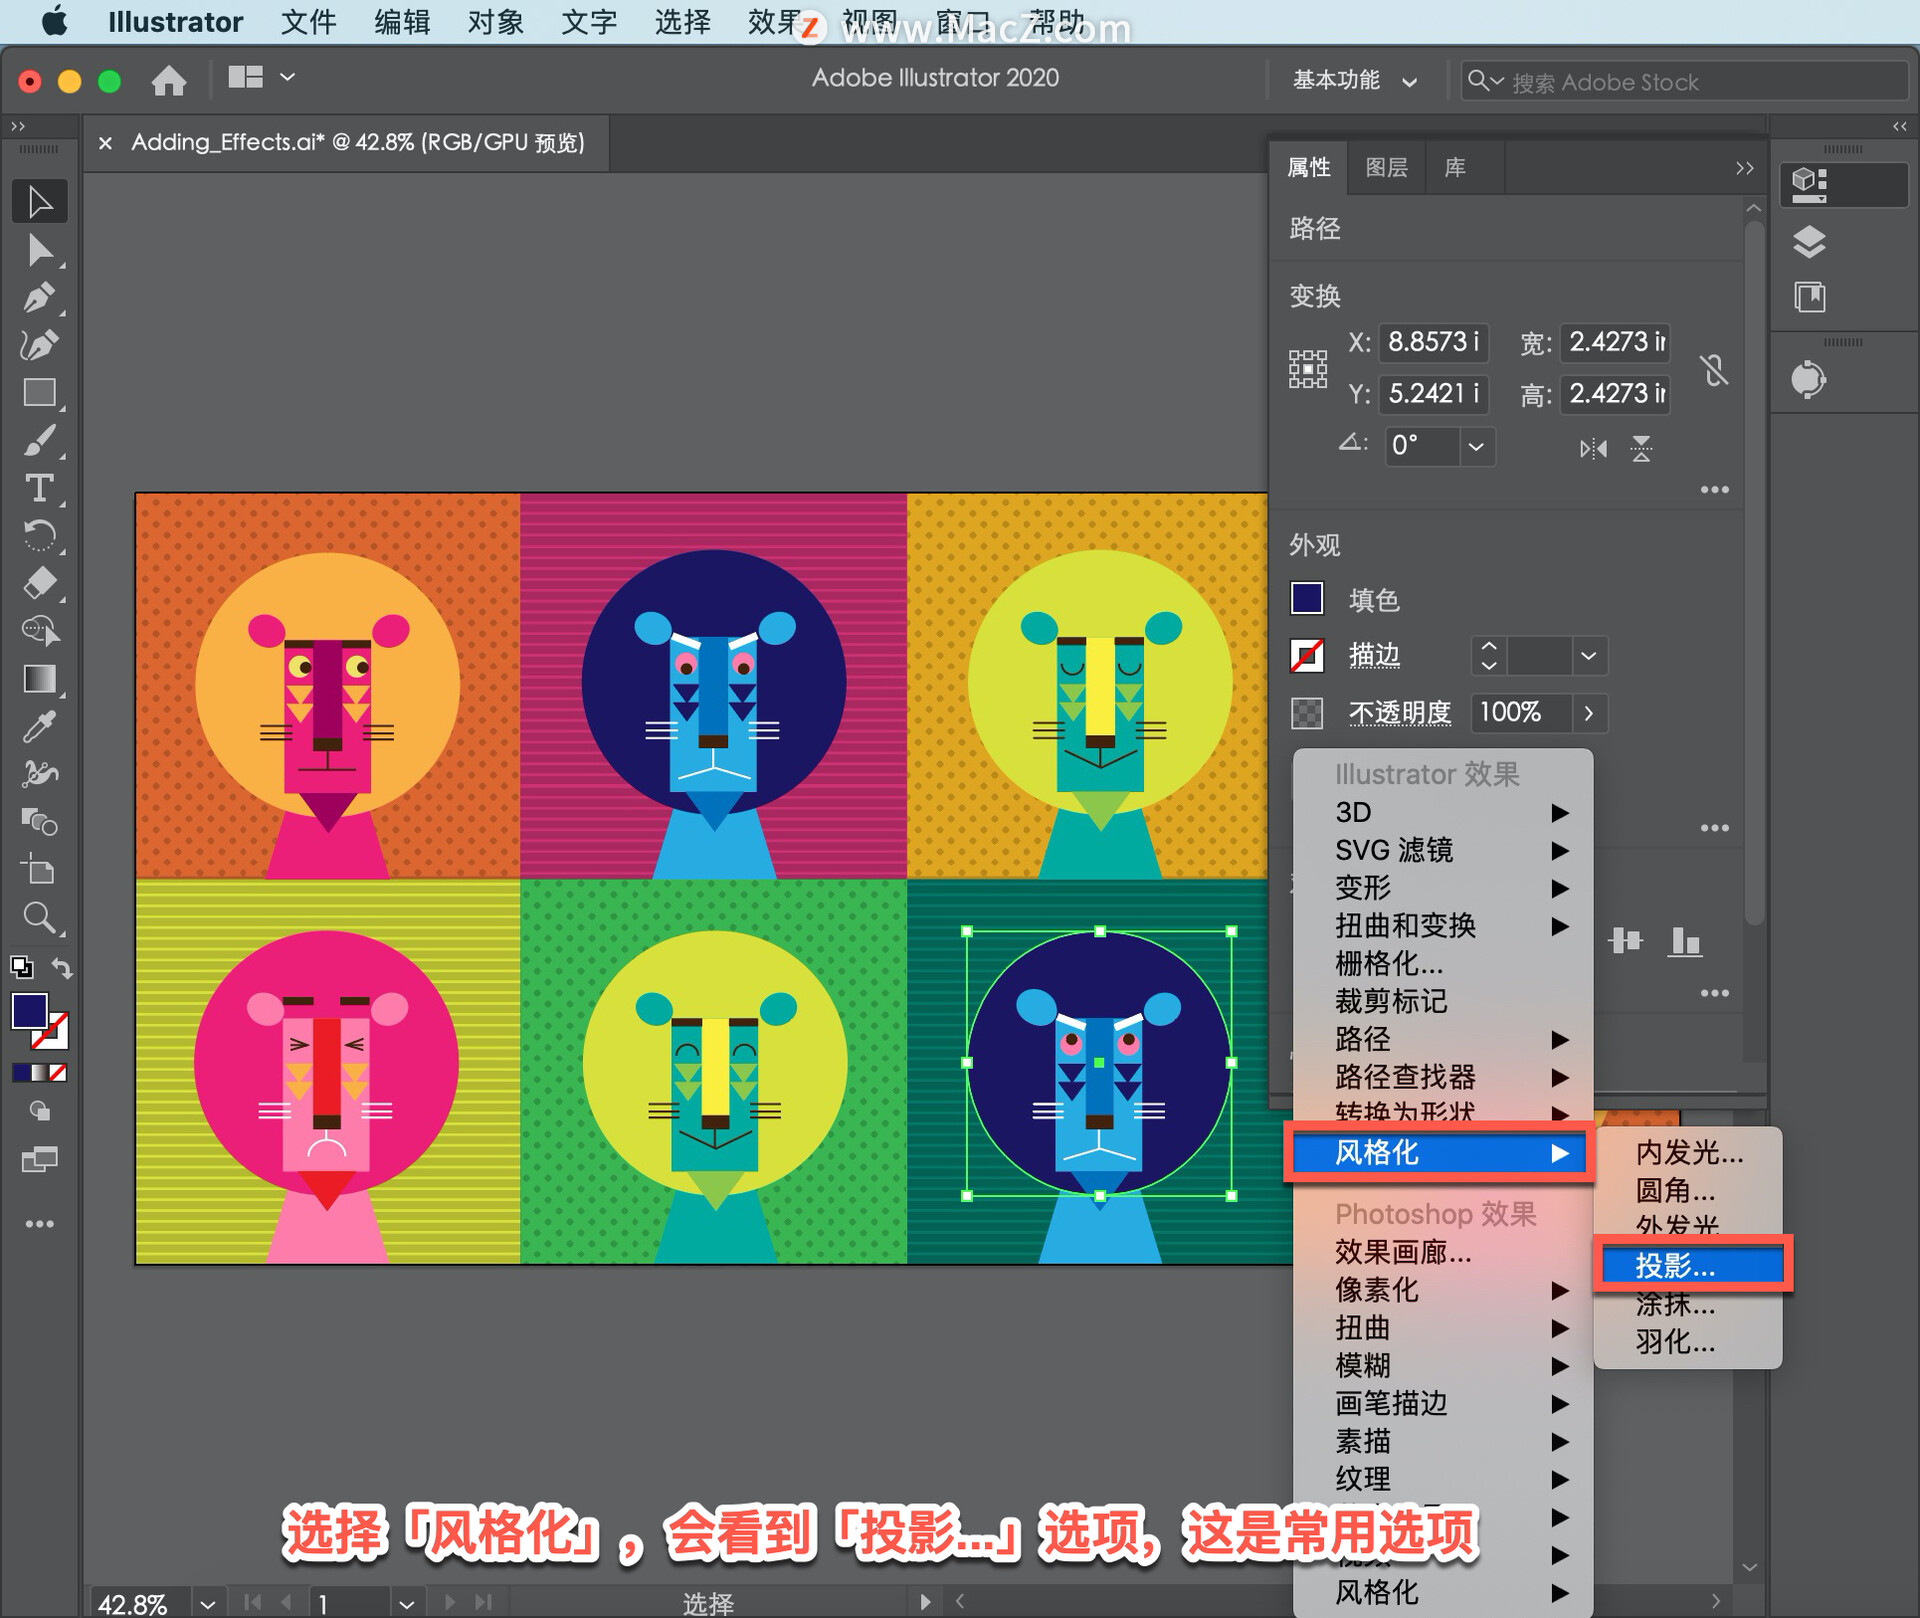Switch to the 图层 tab
This screenshot has width=1920, height=1618.
click(x=1386, y=168)
